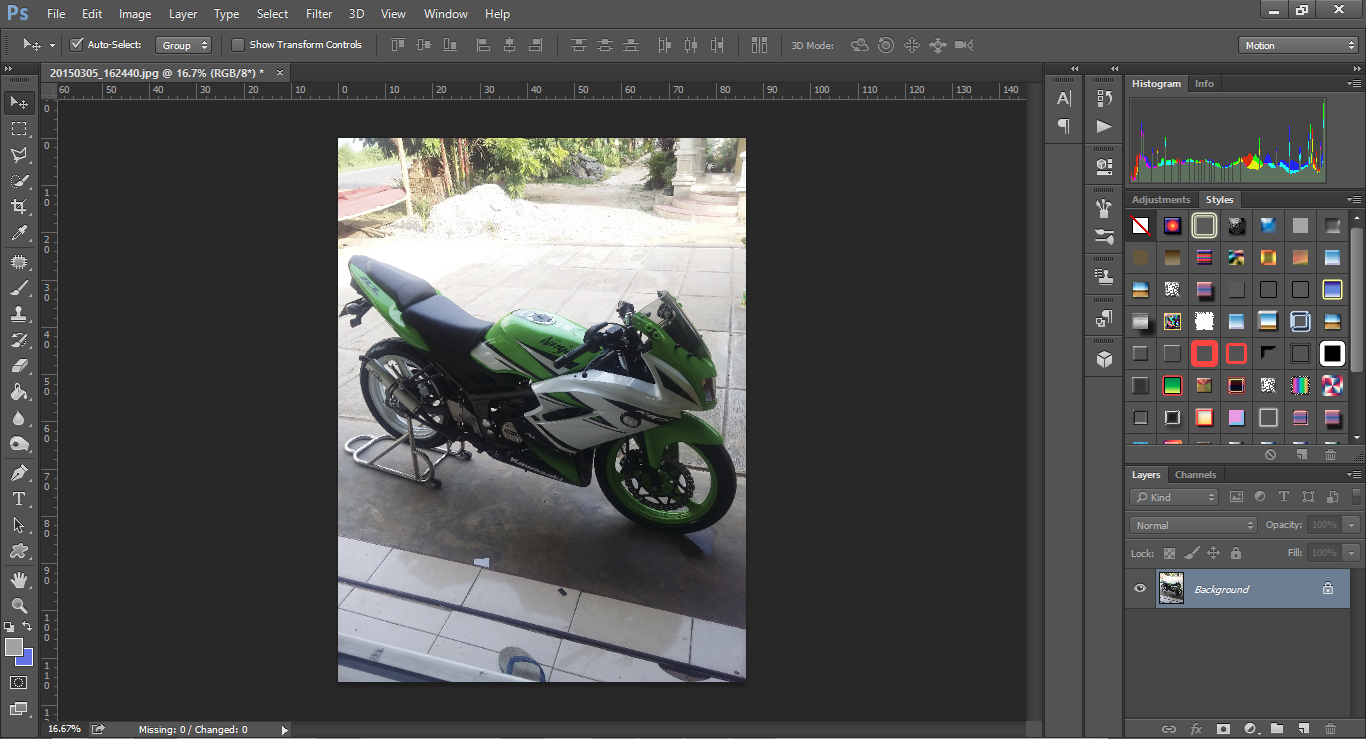Open the Filter menu
Viewport: 1366px width, 739px height.
click(x=318, y=13)
